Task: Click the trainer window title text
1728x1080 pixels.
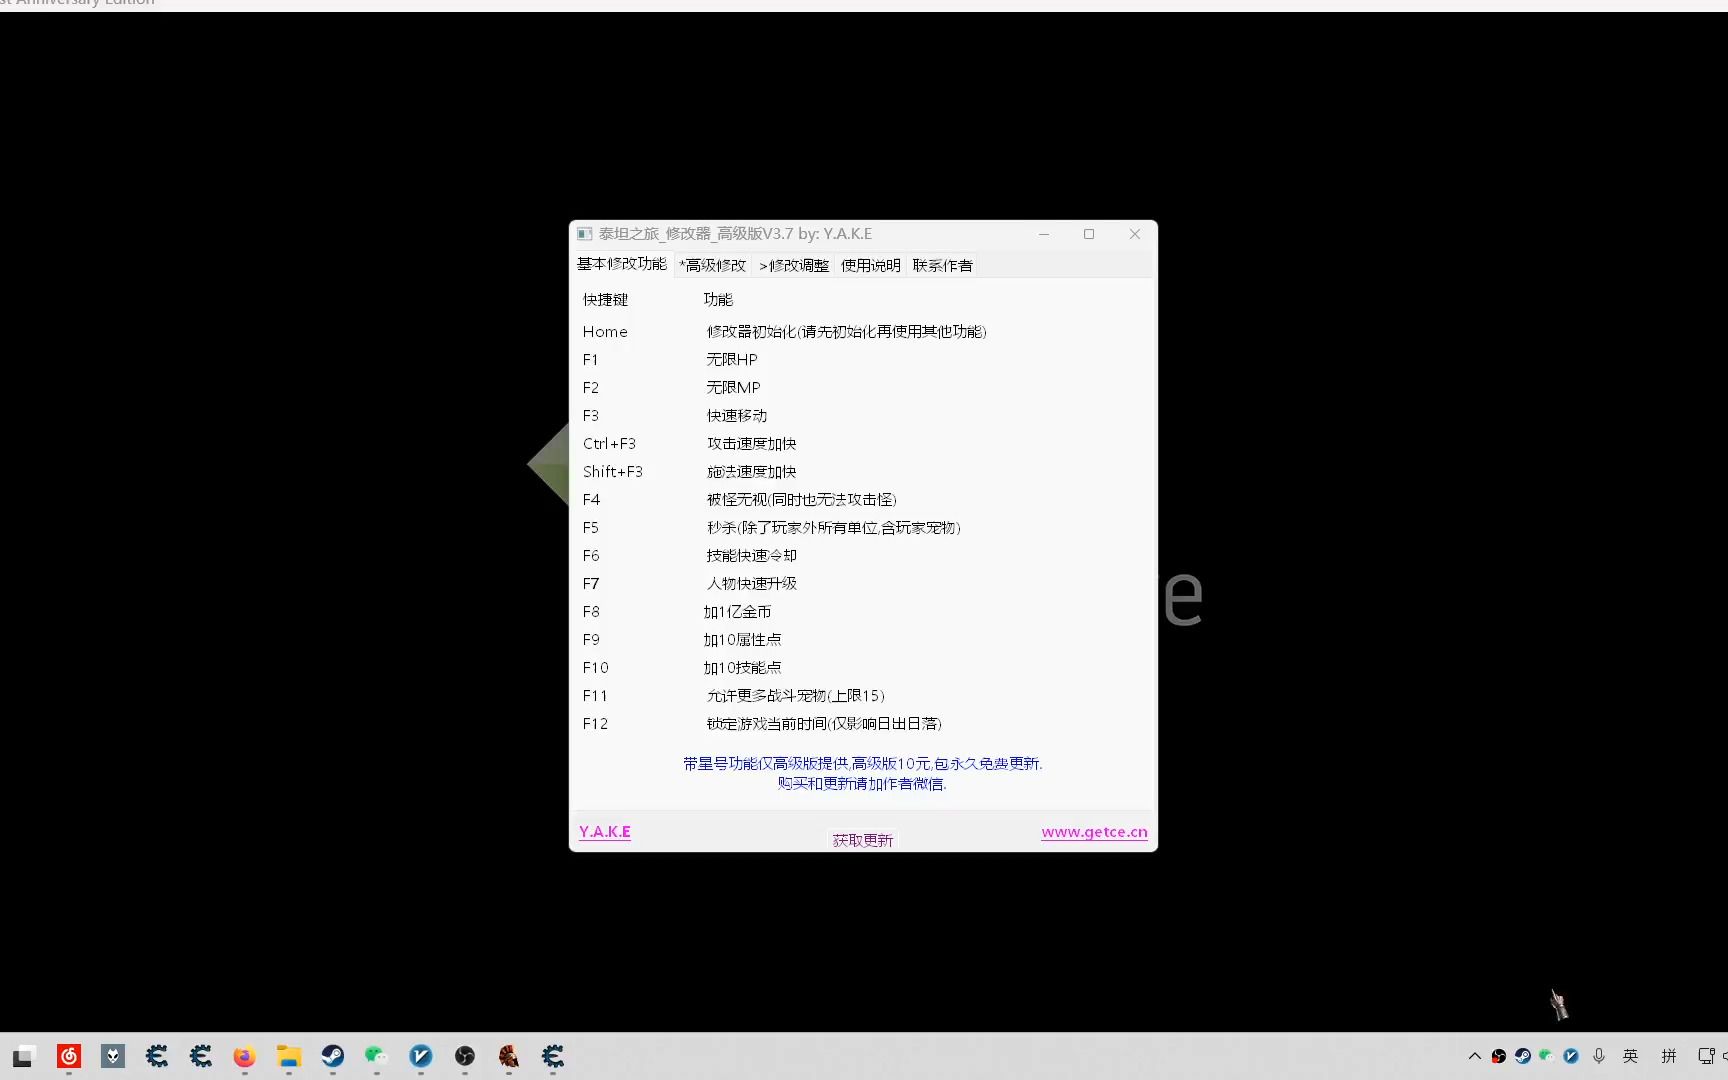Action: click(735, 234)
